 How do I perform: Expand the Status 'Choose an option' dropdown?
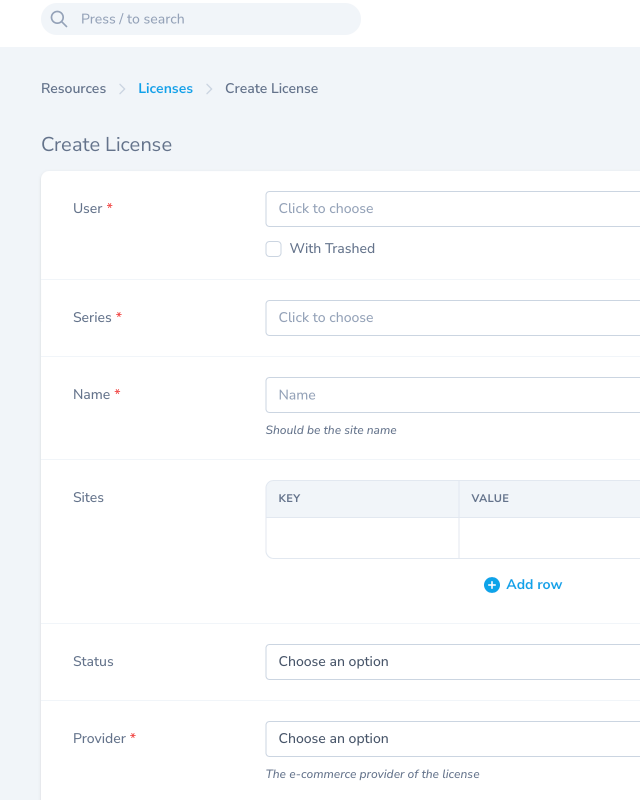[x=452, y=662]
